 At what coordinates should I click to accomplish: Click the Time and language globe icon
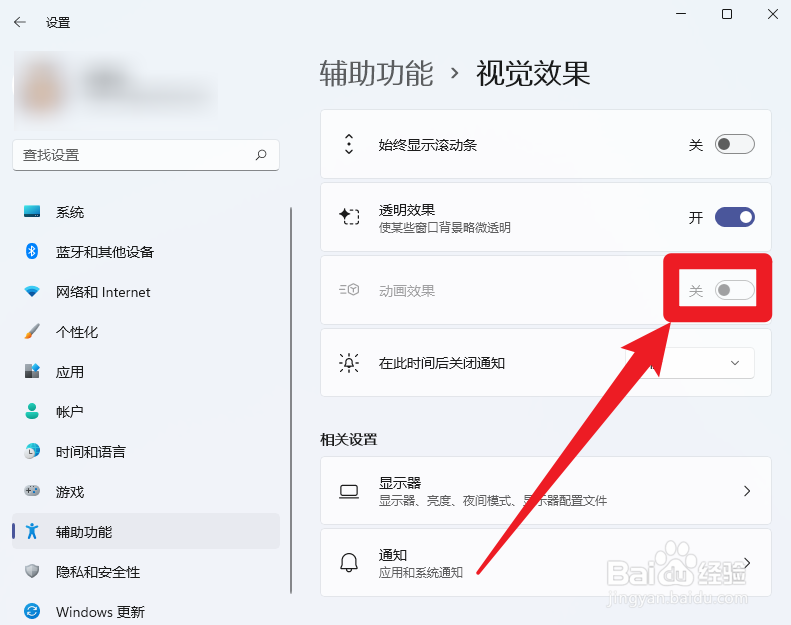[32, 451]
